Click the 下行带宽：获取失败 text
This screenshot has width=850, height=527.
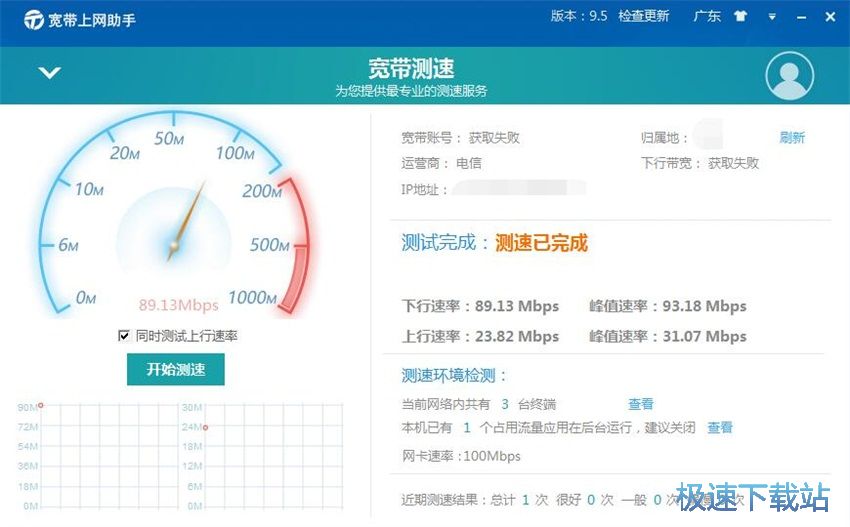click(x=700, y=163)
